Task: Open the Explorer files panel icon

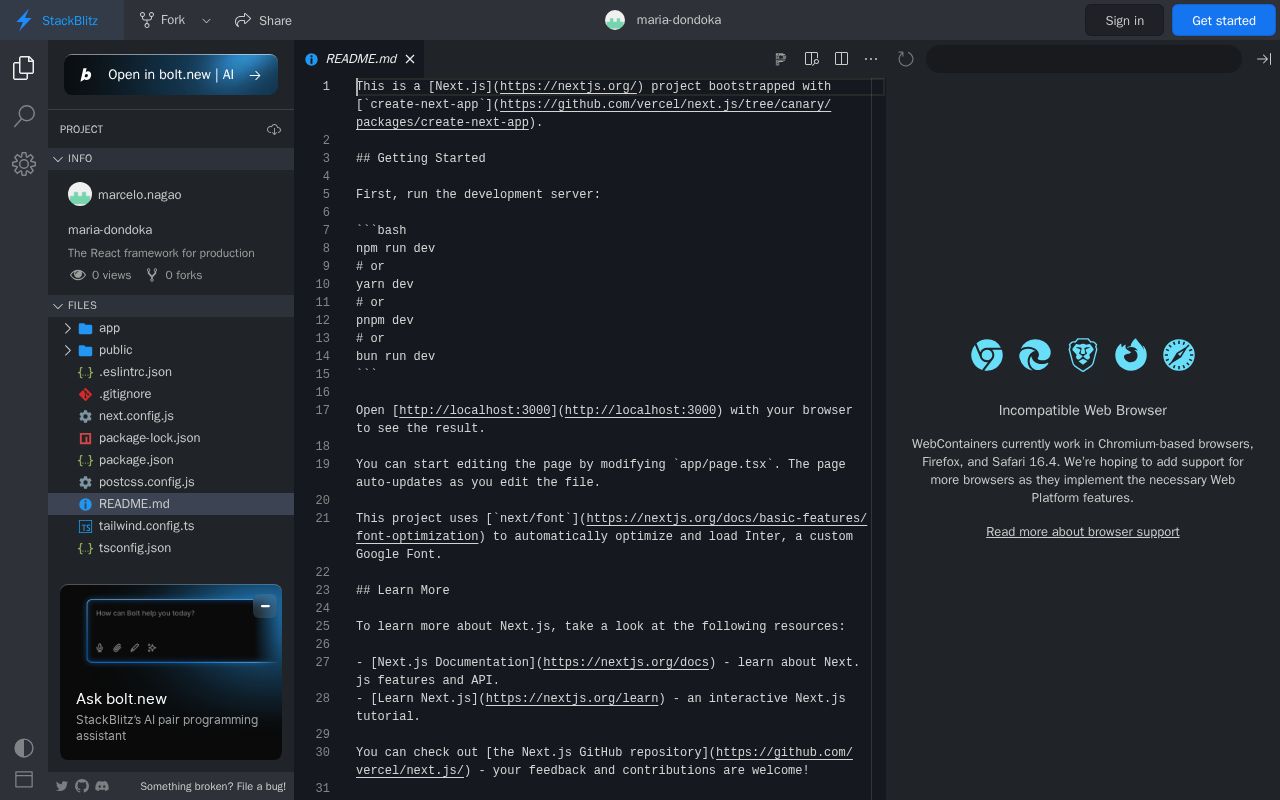Action: (24, 68)
